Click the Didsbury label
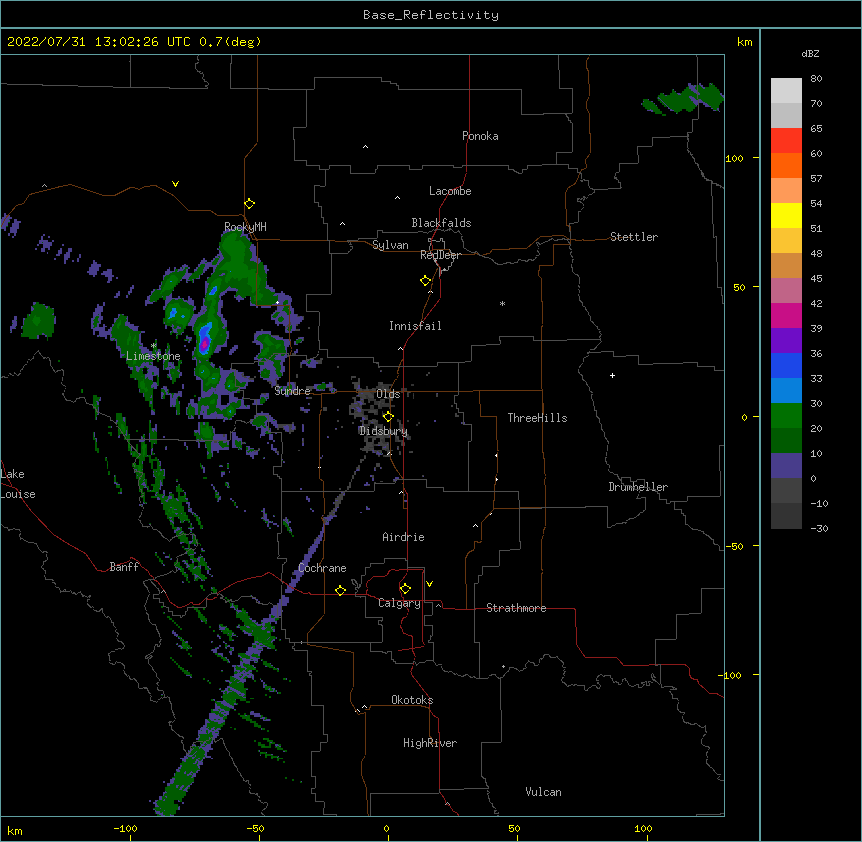The height and width of the screenshot is (842, 862). pos(383,431)
